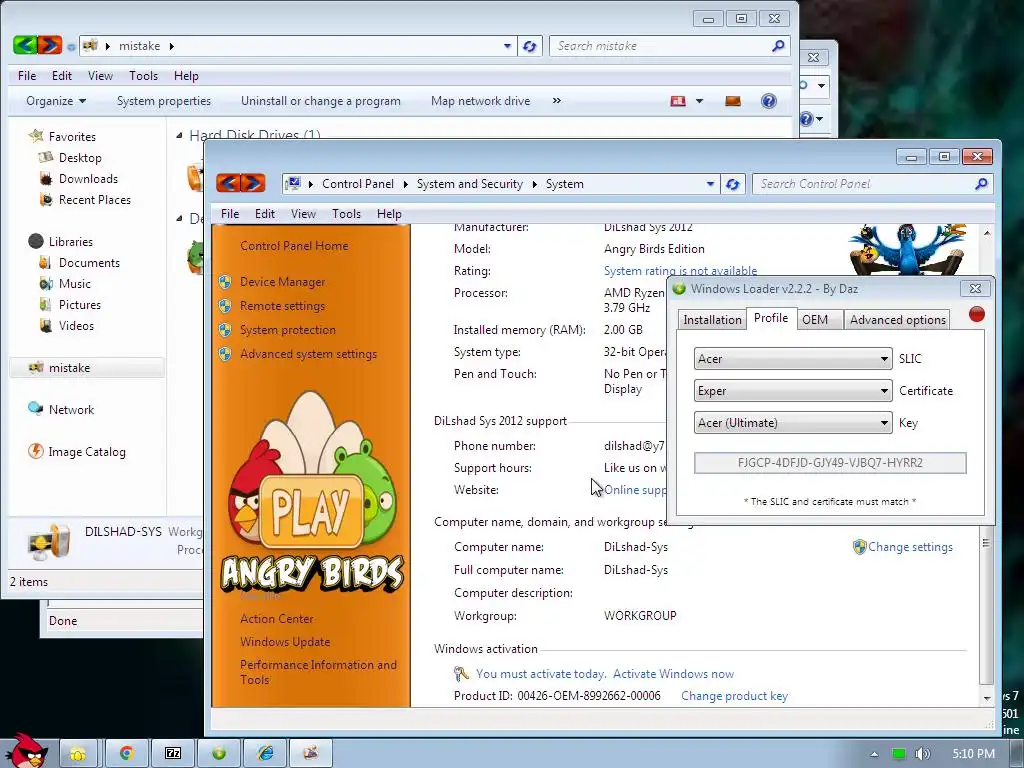This screenshot has height=768, width=1024.
Task: Toggle the preview pane icon in the mistake toolbar
Action: [x=733, y=101]
